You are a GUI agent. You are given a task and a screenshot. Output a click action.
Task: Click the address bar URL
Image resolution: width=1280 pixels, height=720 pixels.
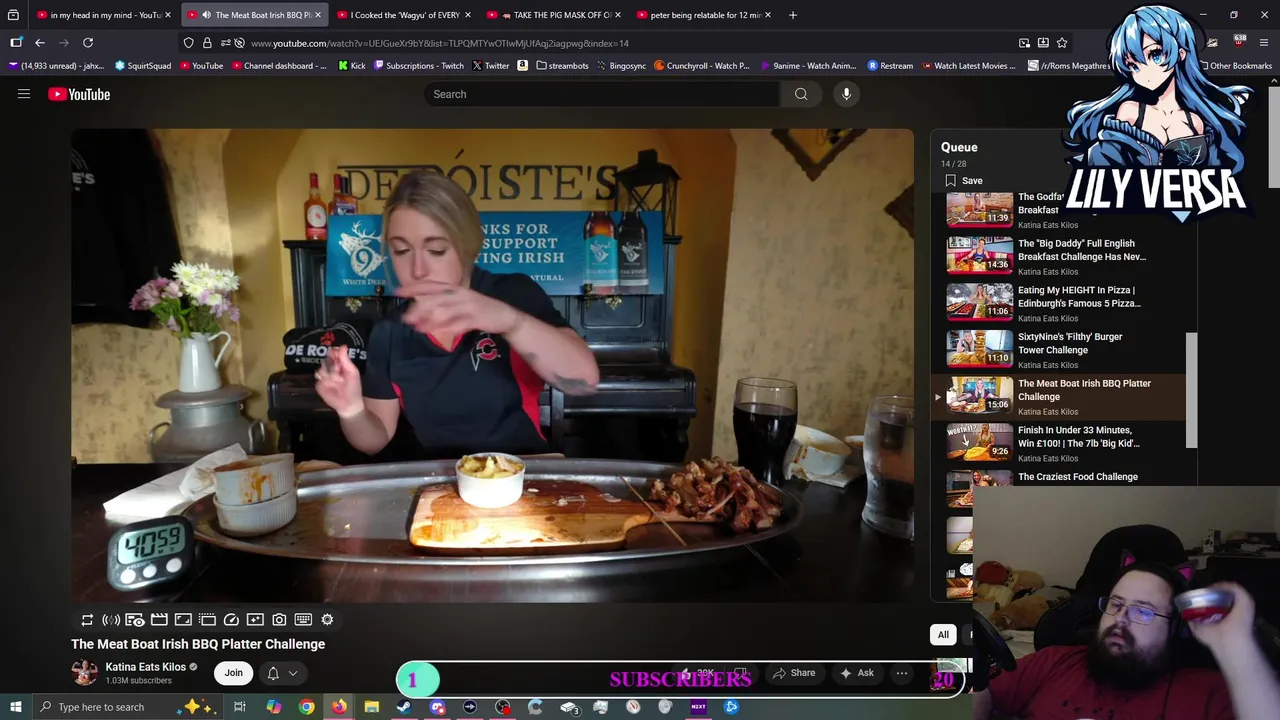pyautogui.click(x=440, y=43)
